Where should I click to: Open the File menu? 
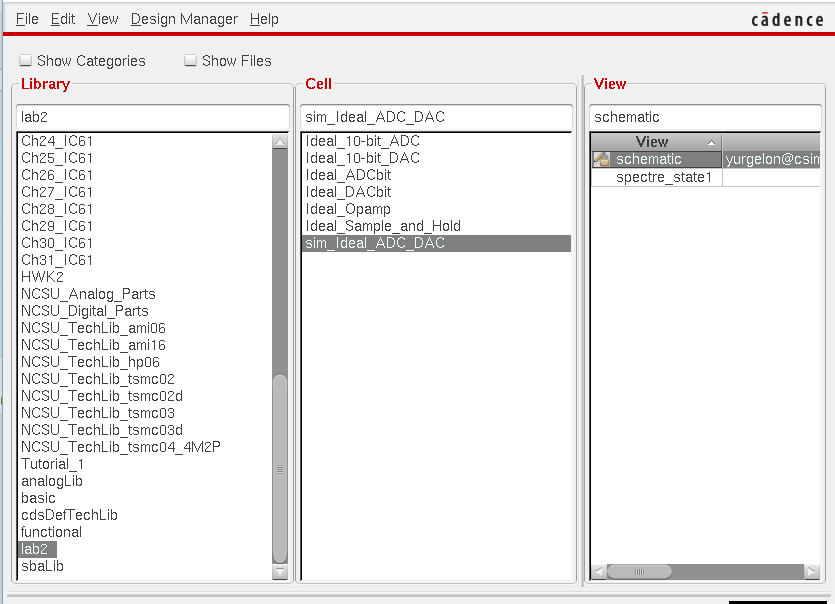27,19
